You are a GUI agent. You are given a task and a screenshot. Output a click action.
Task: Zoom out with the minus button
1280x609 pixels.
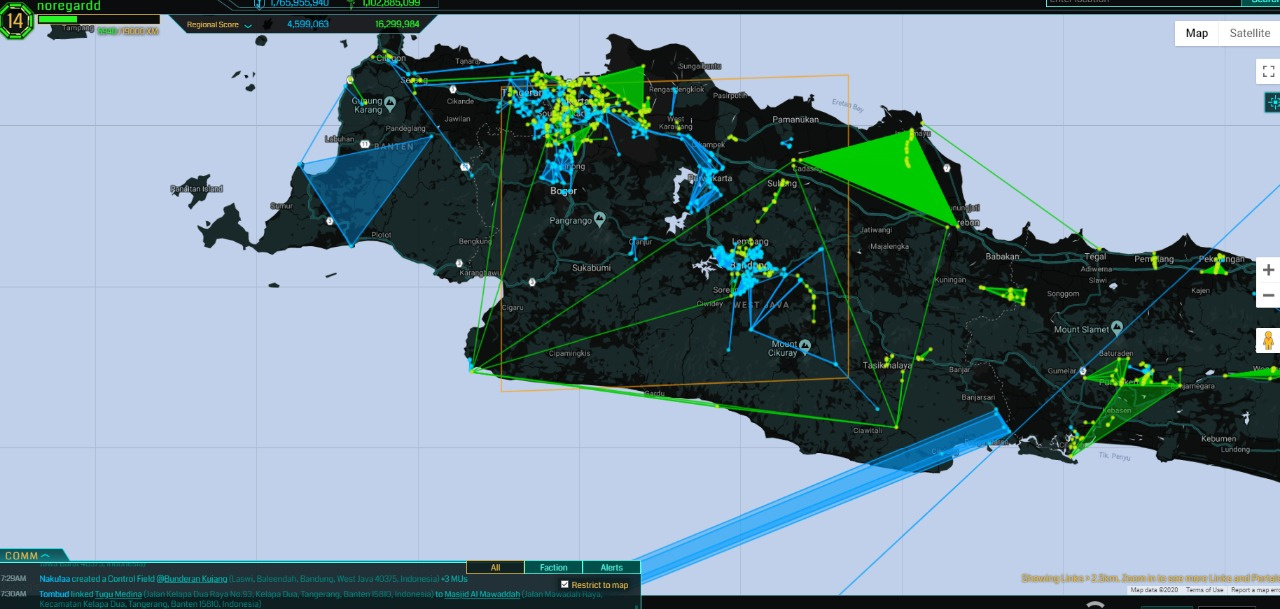[1268, 296]
